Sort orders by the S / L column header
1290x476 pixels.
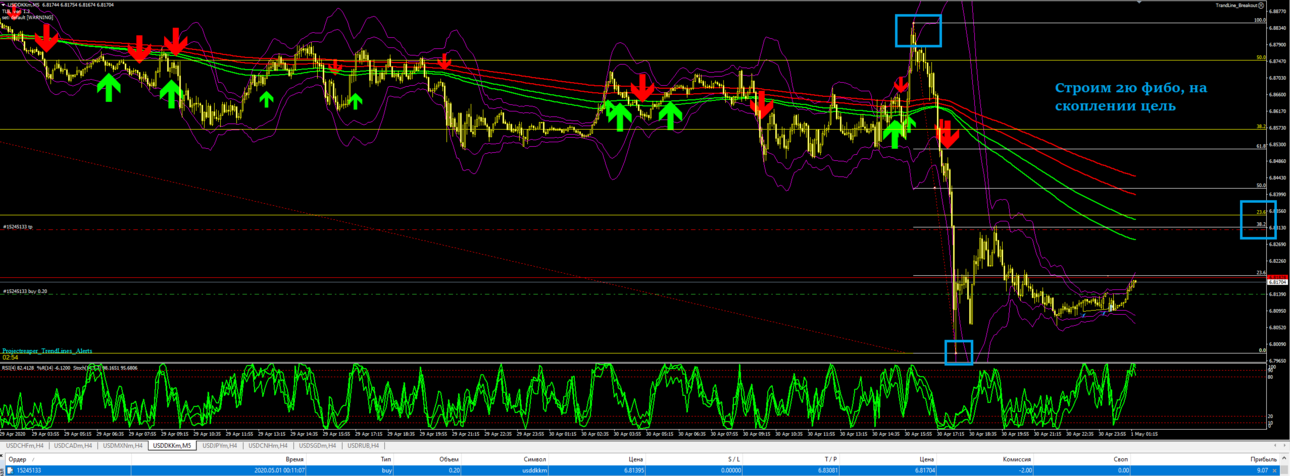(734, 459)
